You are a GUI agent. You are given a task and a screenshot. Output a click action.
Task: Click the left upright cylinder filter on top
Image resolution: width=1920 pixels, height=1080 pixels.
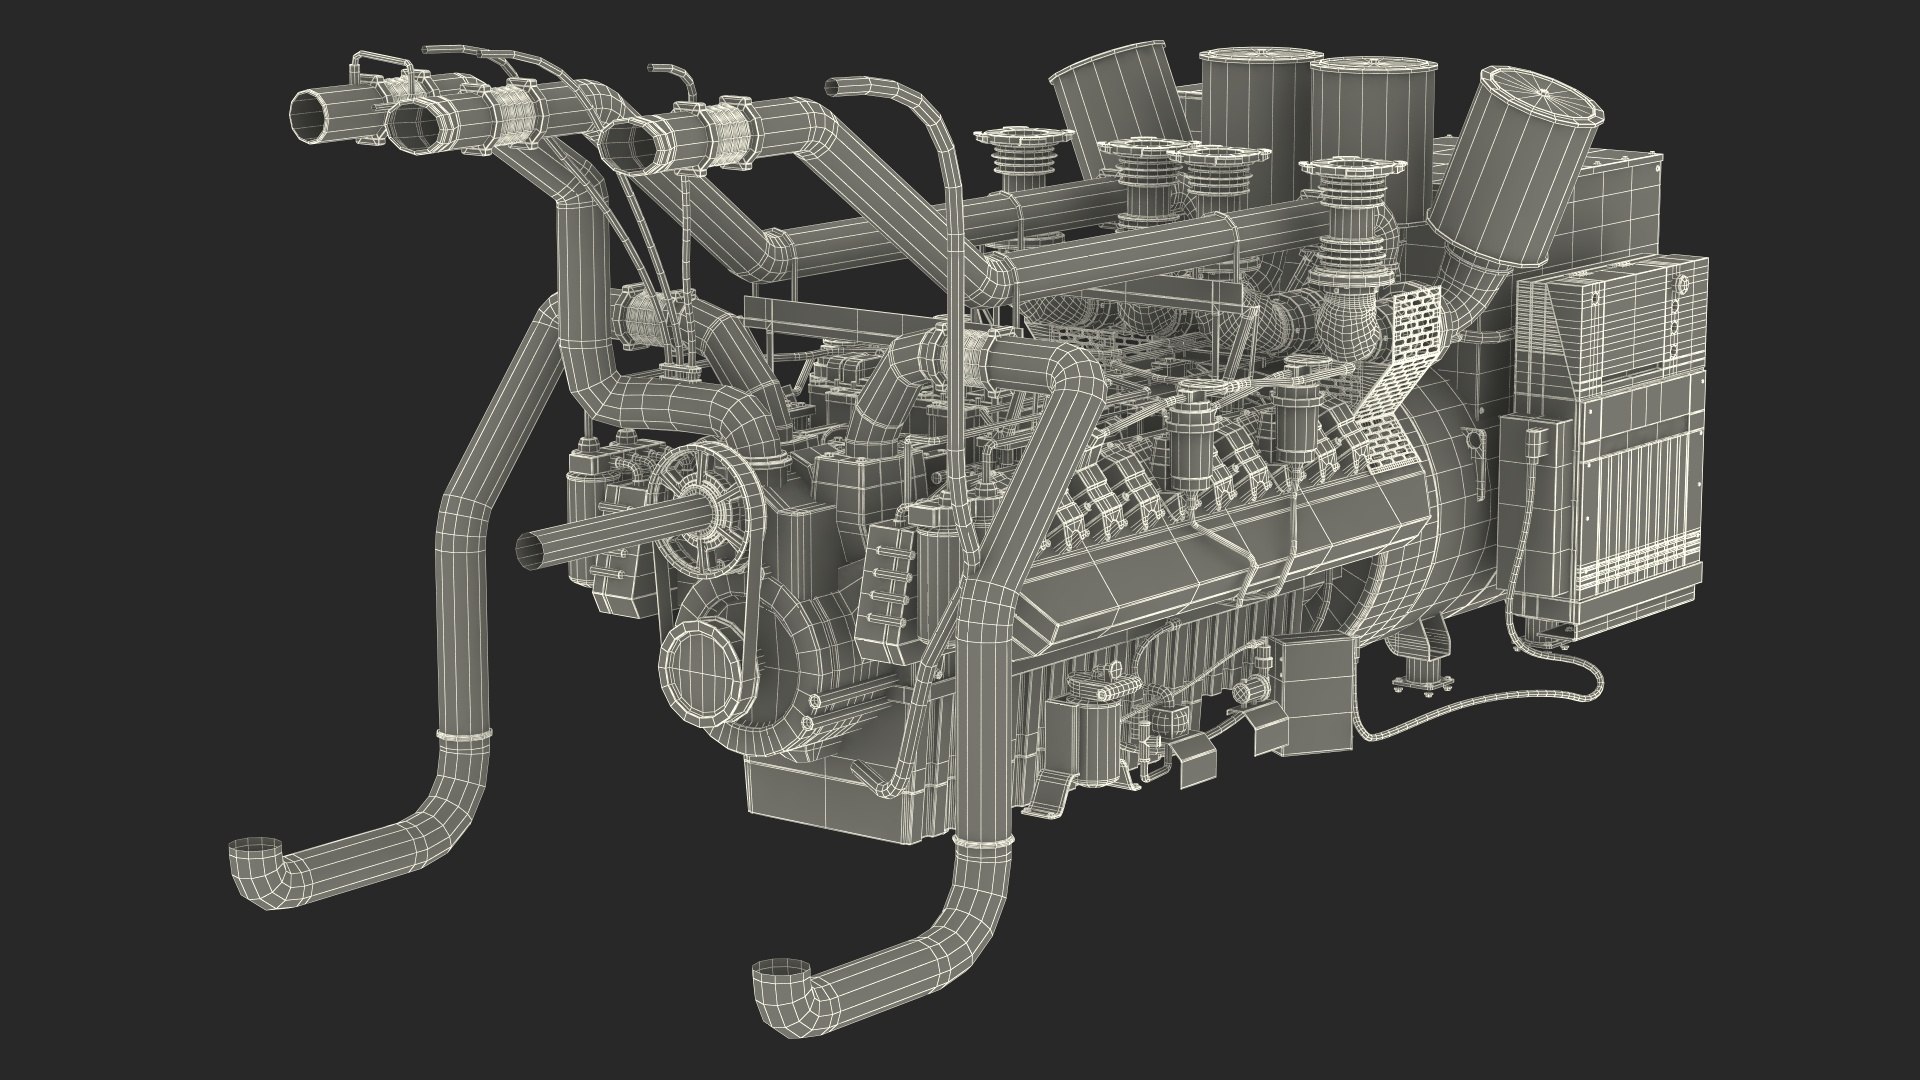point(1255,100)
